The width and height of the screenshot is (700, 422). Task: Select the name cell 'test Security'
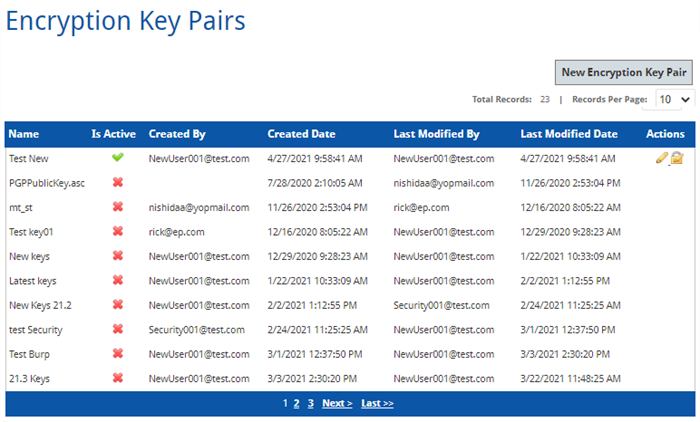coord(36,330)
